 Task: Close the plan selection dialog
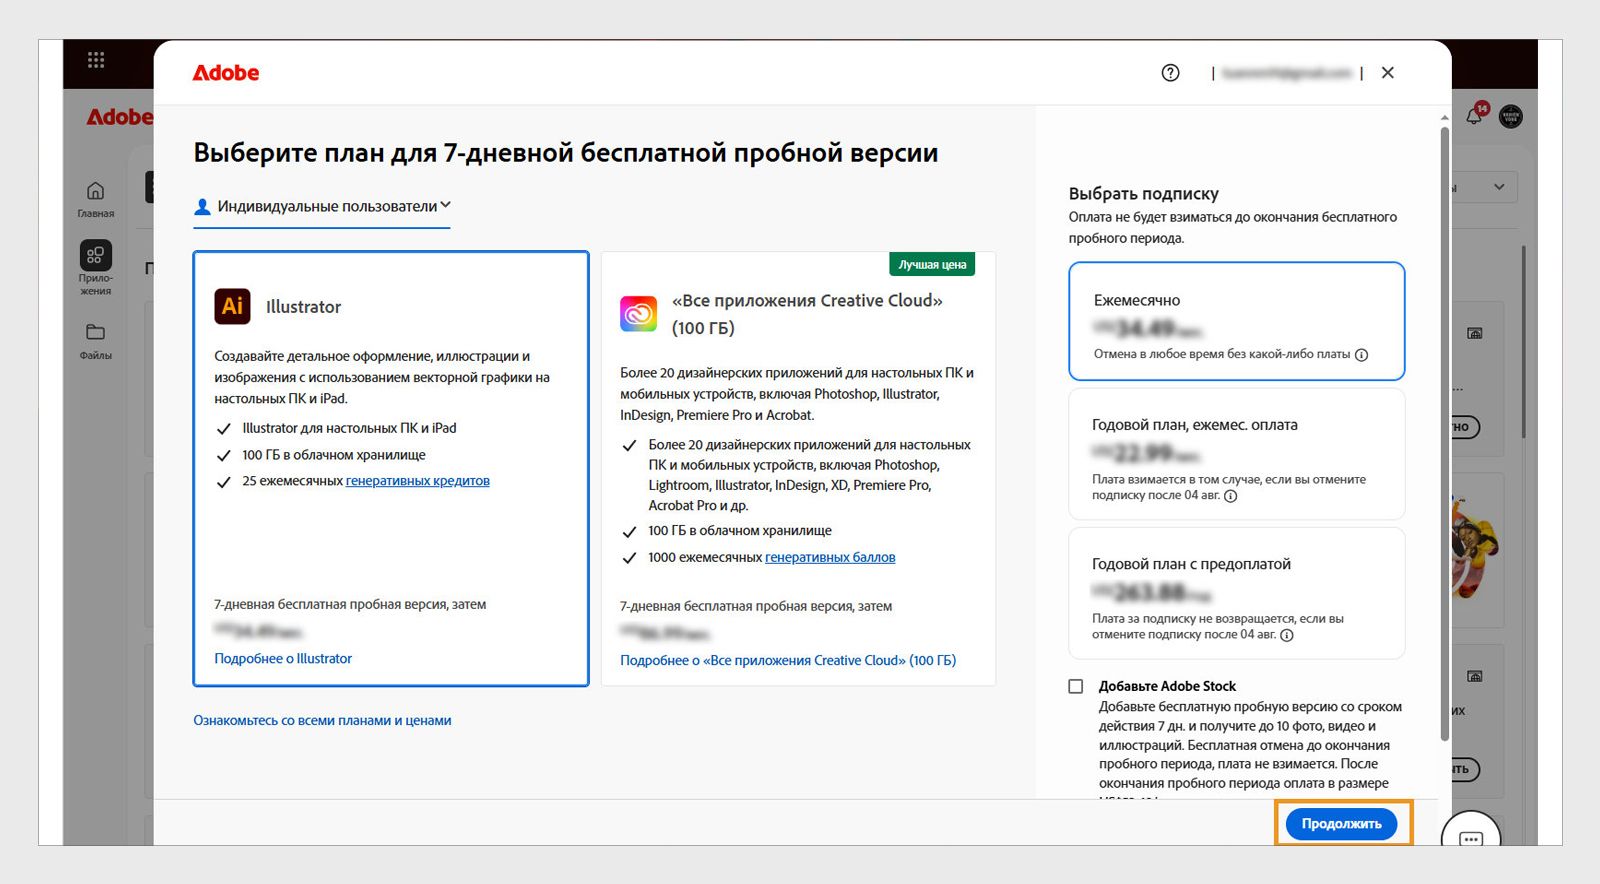(1388, 73)
